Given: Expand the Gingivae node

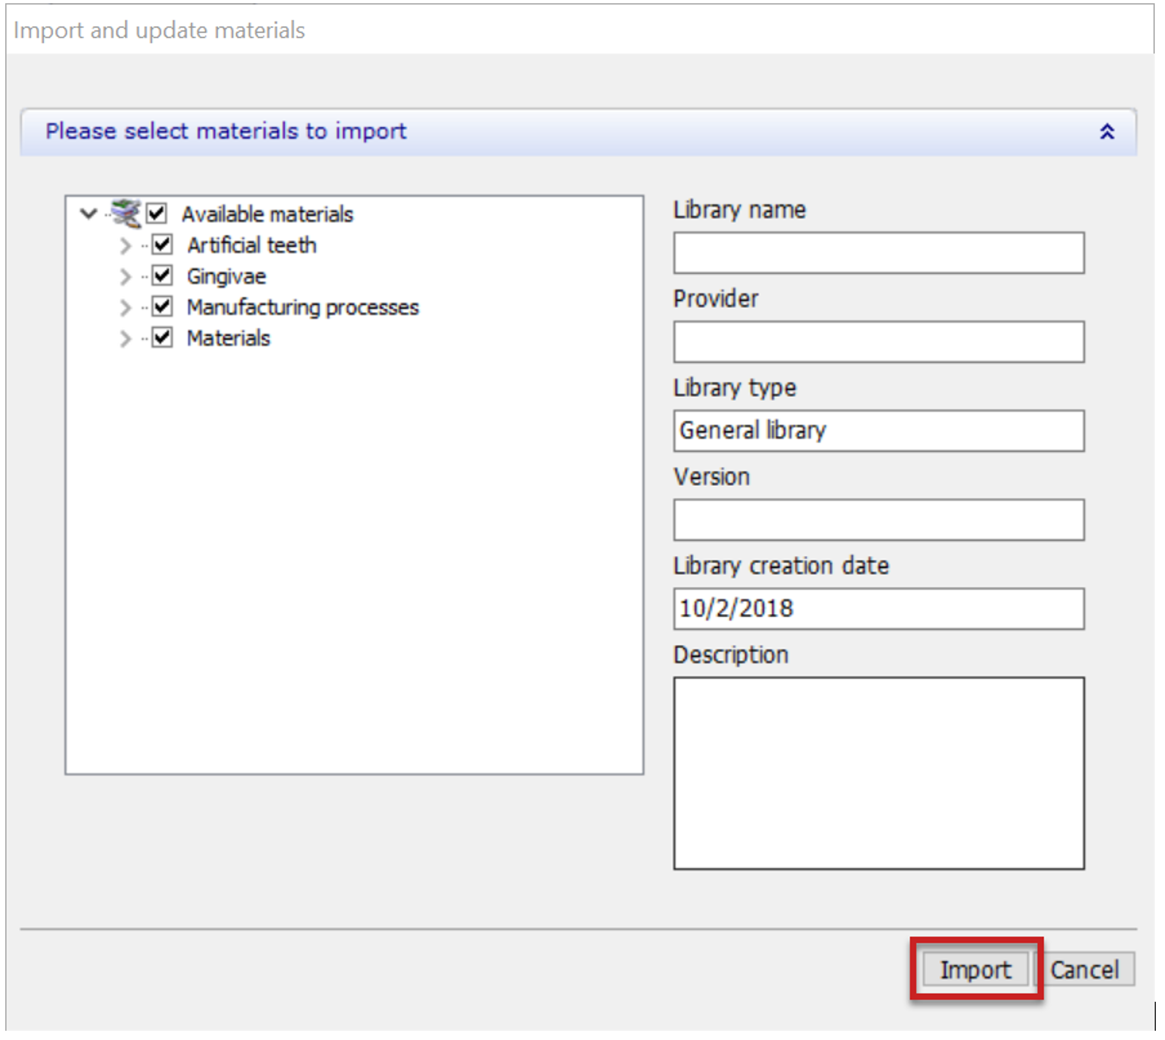Looking at the screenshot, I should coord(125,276).
